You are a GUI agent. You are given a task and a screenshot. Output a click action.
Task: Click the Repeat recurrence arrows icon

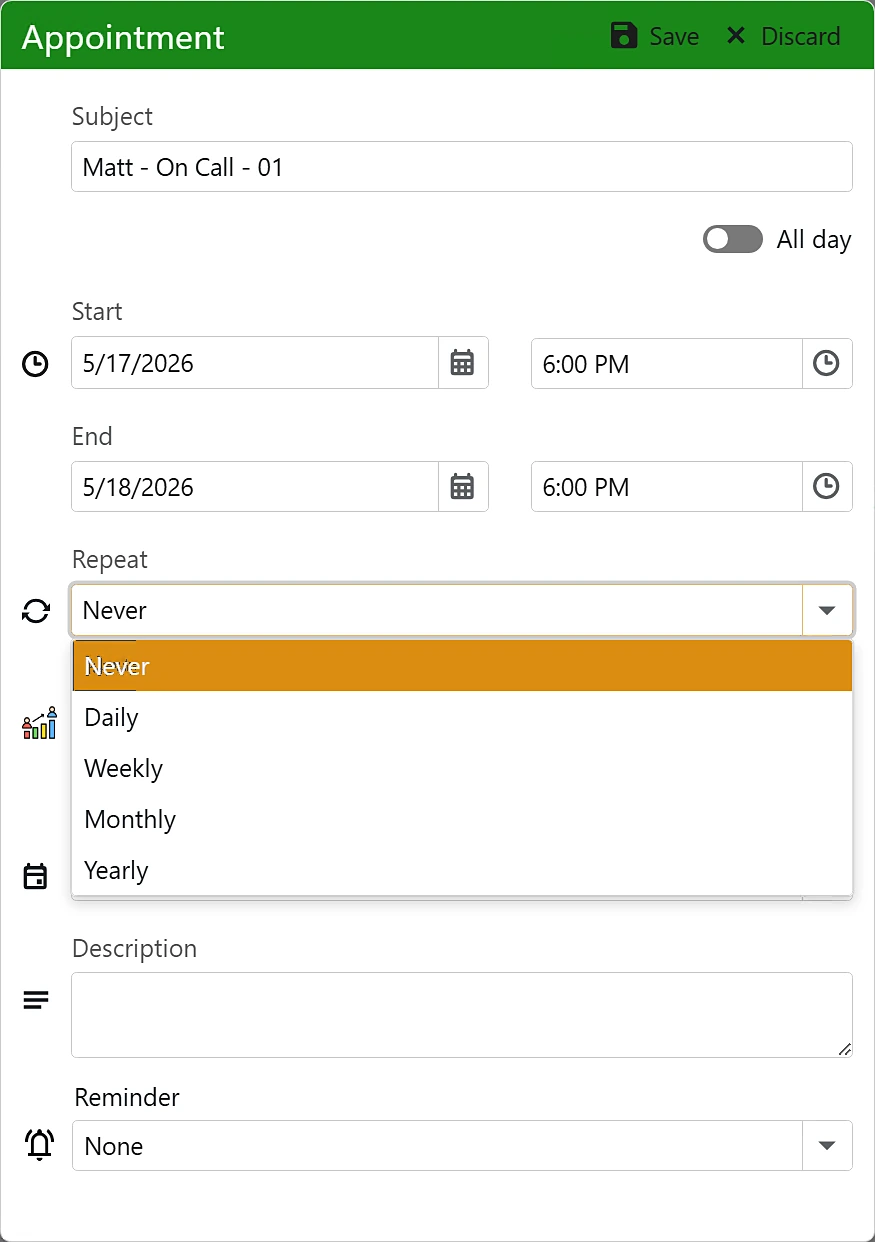35,611
